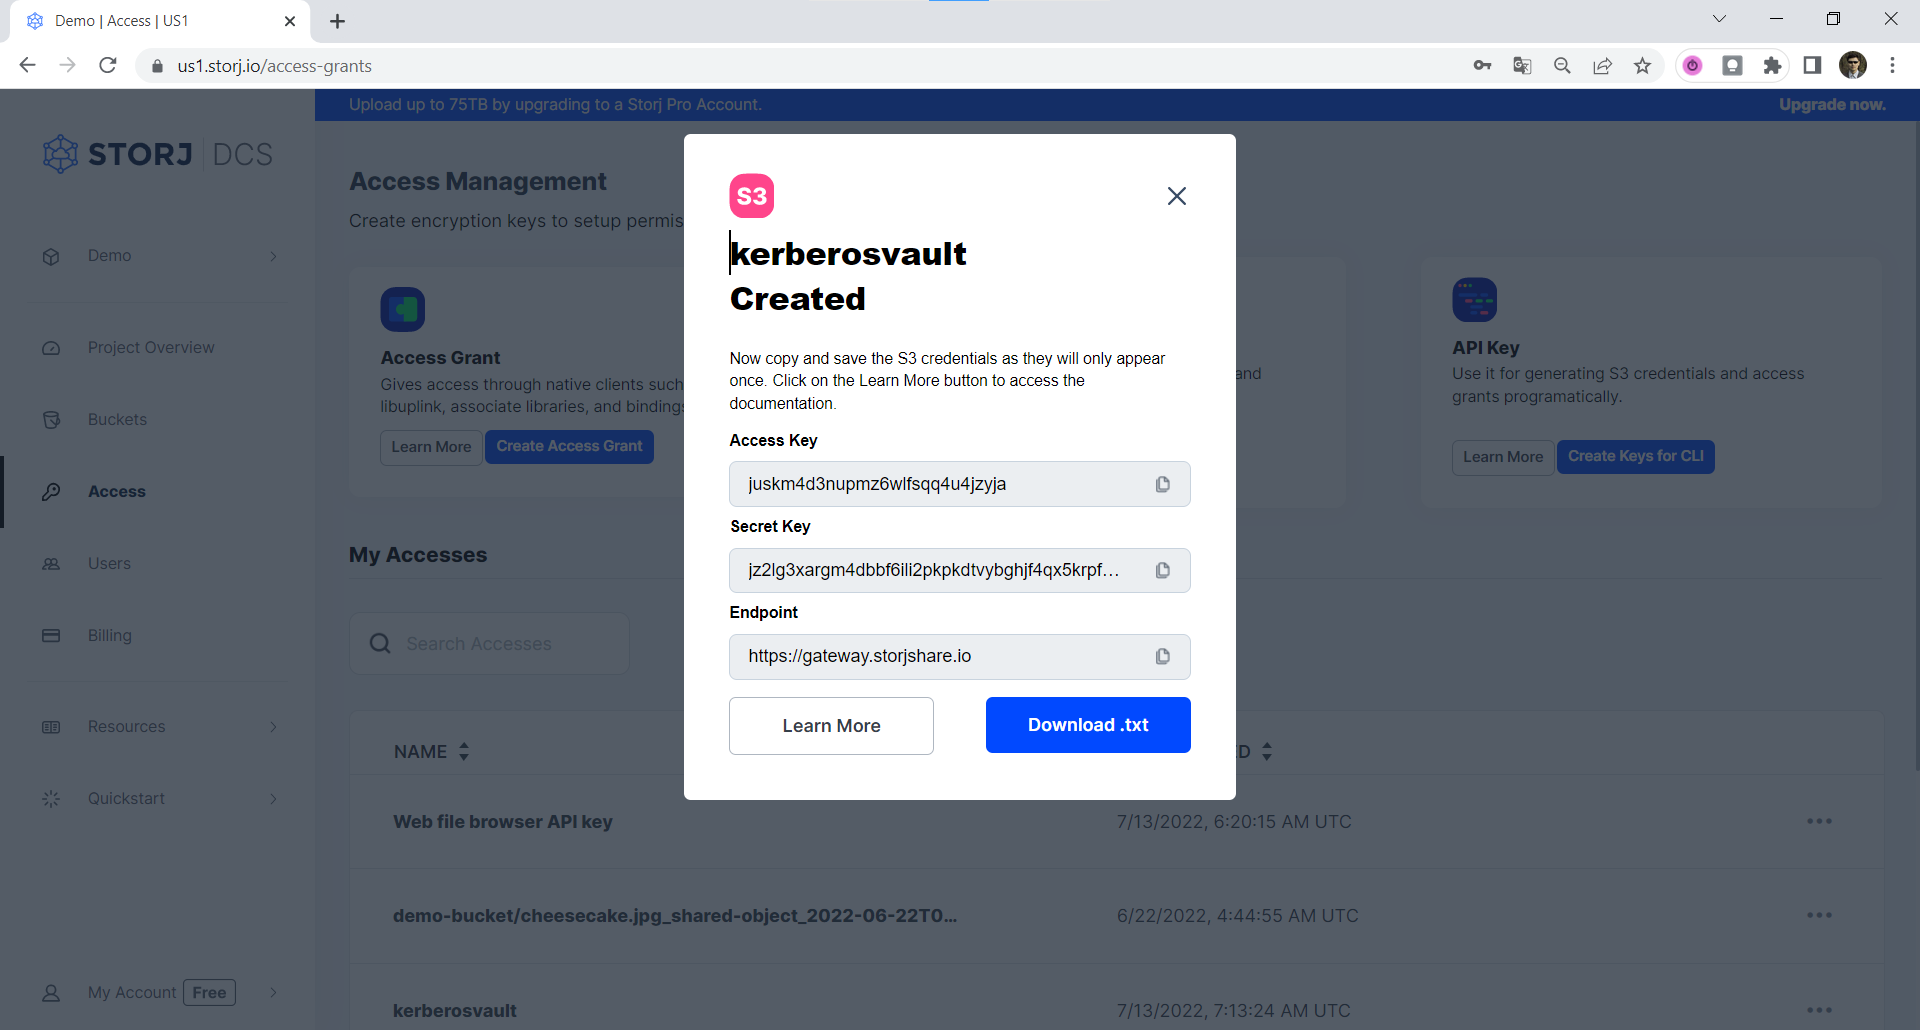Copy the Secret Key value

(1162, 570)
